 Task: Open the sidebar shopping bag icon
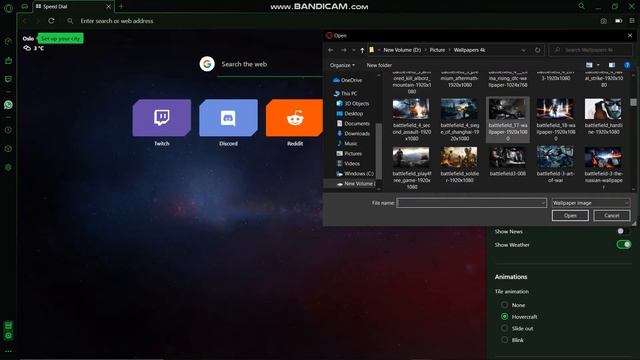[8, 60]
